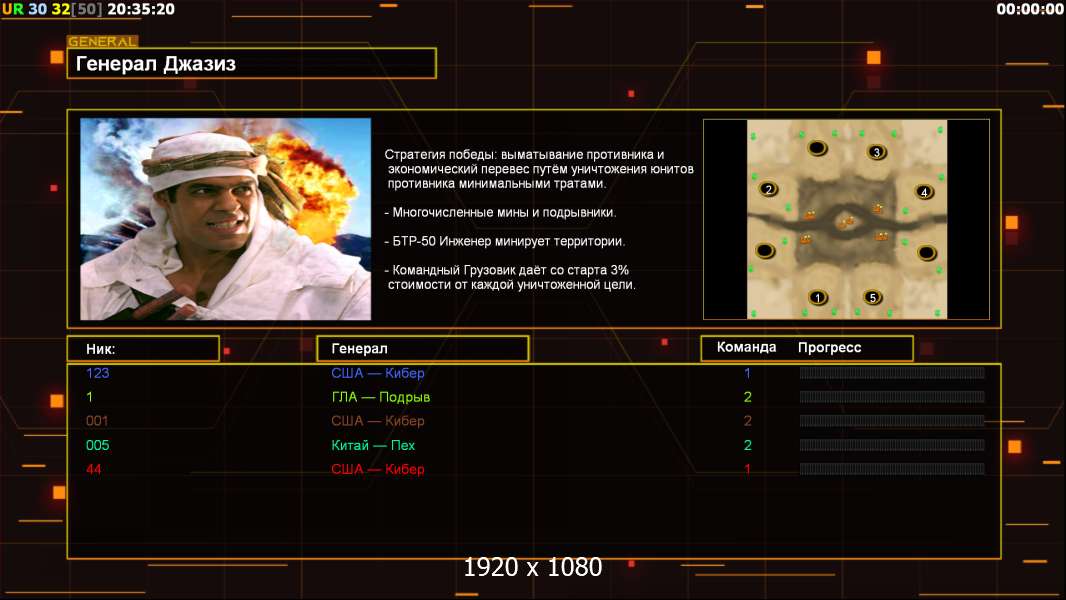This screenshot has width=1066, height=600.
Task: Click the 'UR' overlay indicator at top left
Action: click(x=12, y=9)
